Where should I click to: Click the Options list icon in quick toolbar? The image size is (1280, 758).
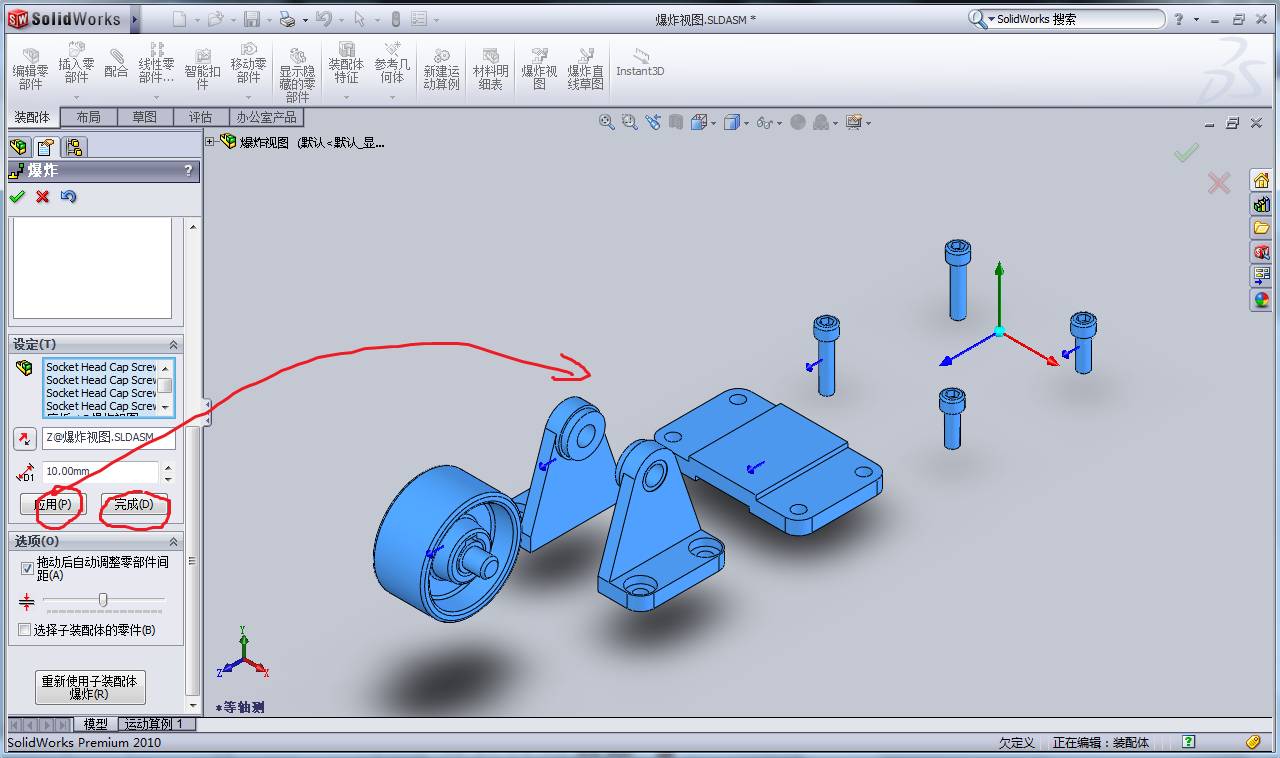(419, 19)
